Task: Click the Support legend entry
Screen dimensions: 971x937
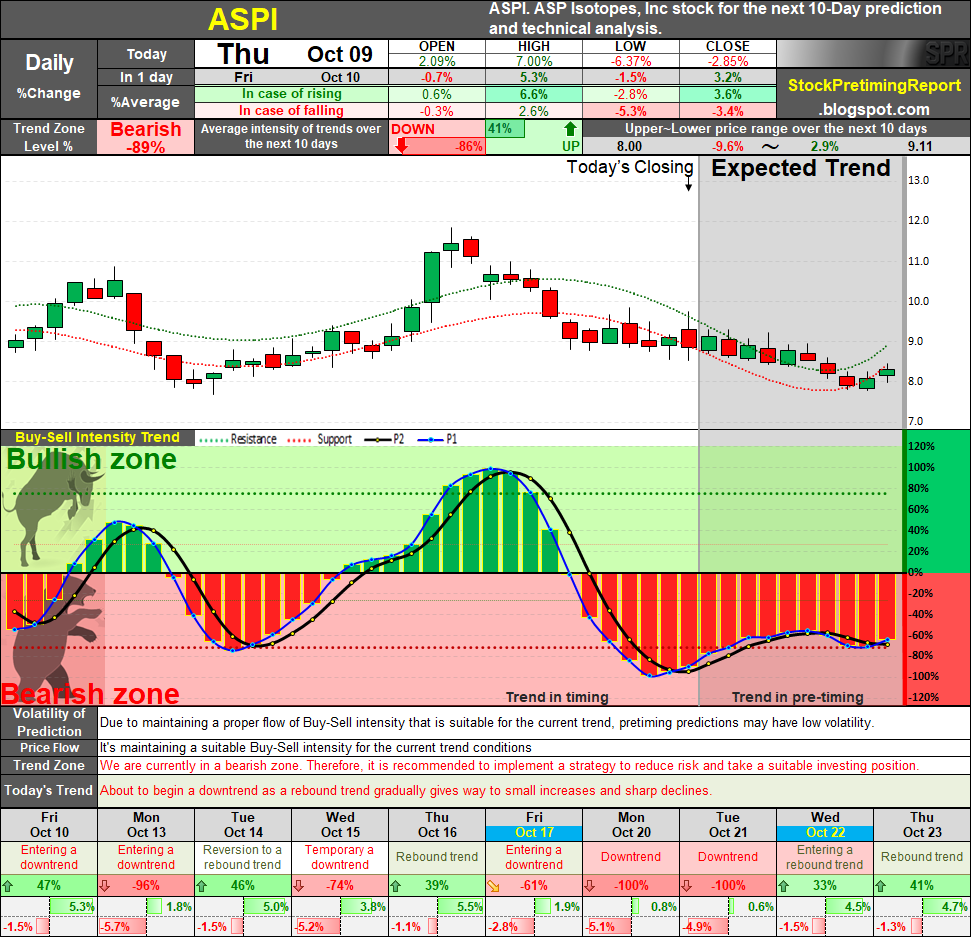Action: click(320, 439)
